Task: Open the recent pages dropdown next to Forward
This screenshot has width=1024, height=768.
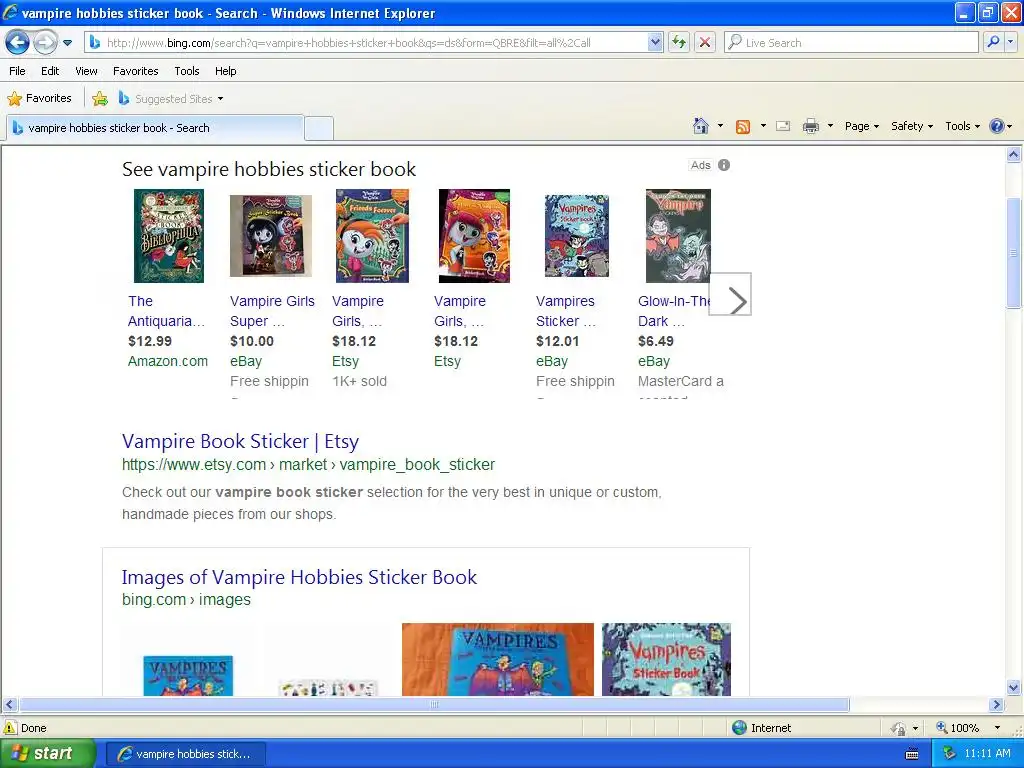Action: click(67, 43)
